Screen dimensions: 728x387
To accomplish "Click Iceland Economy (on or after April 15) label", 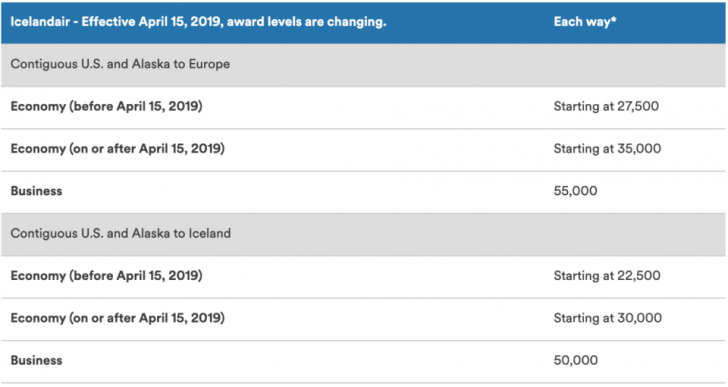I will (117, 318).
